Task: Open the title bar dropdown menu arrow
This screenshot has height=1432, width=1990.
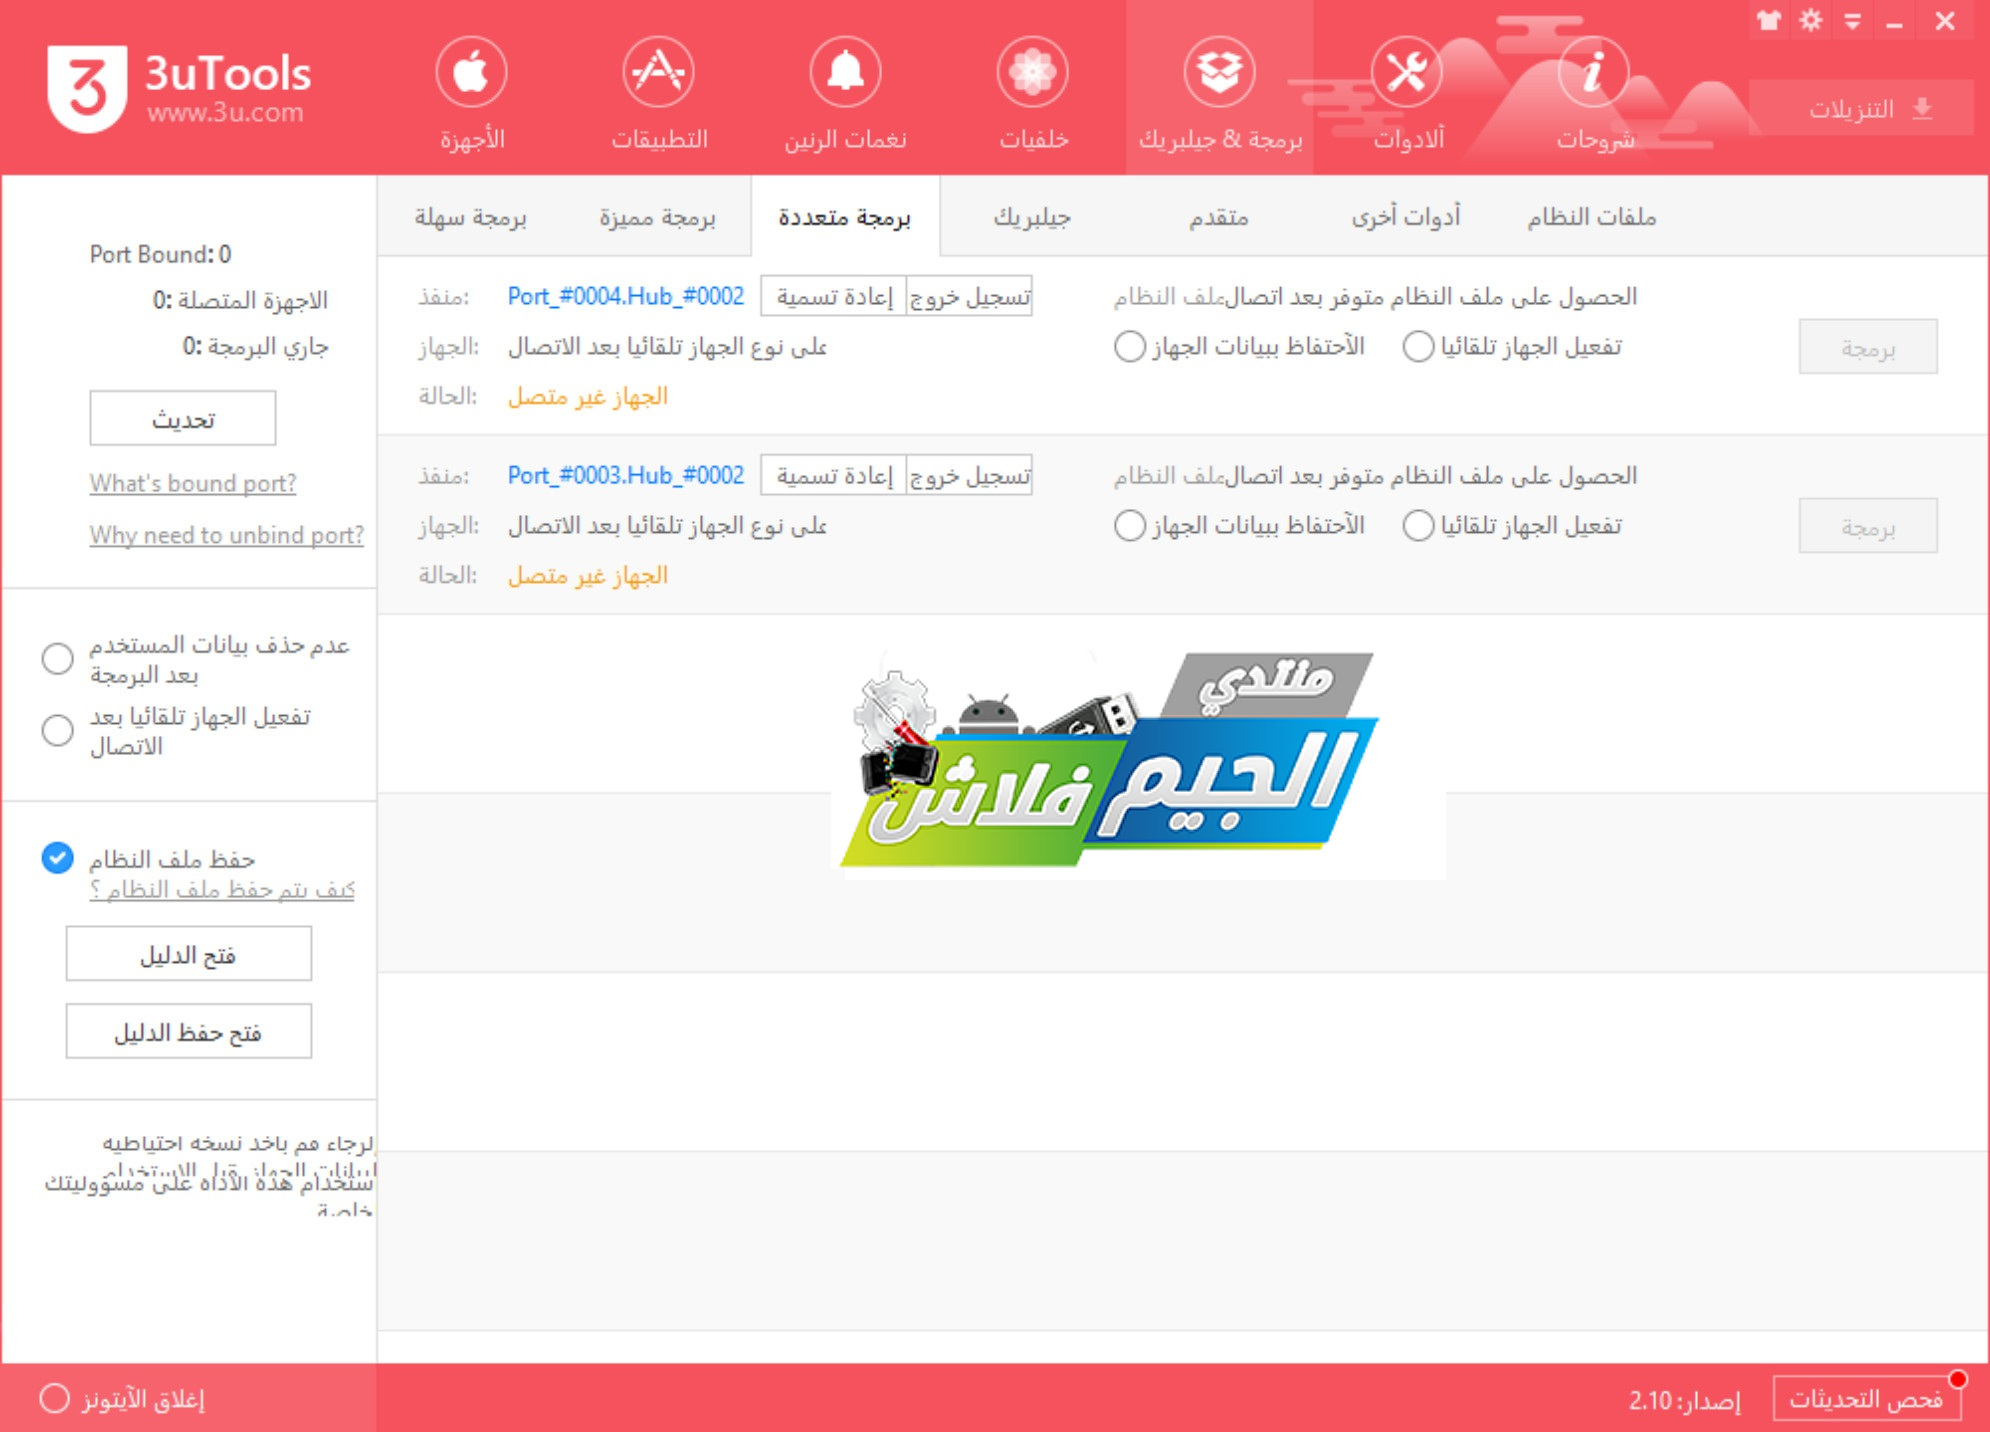Action: [1853, 21]
